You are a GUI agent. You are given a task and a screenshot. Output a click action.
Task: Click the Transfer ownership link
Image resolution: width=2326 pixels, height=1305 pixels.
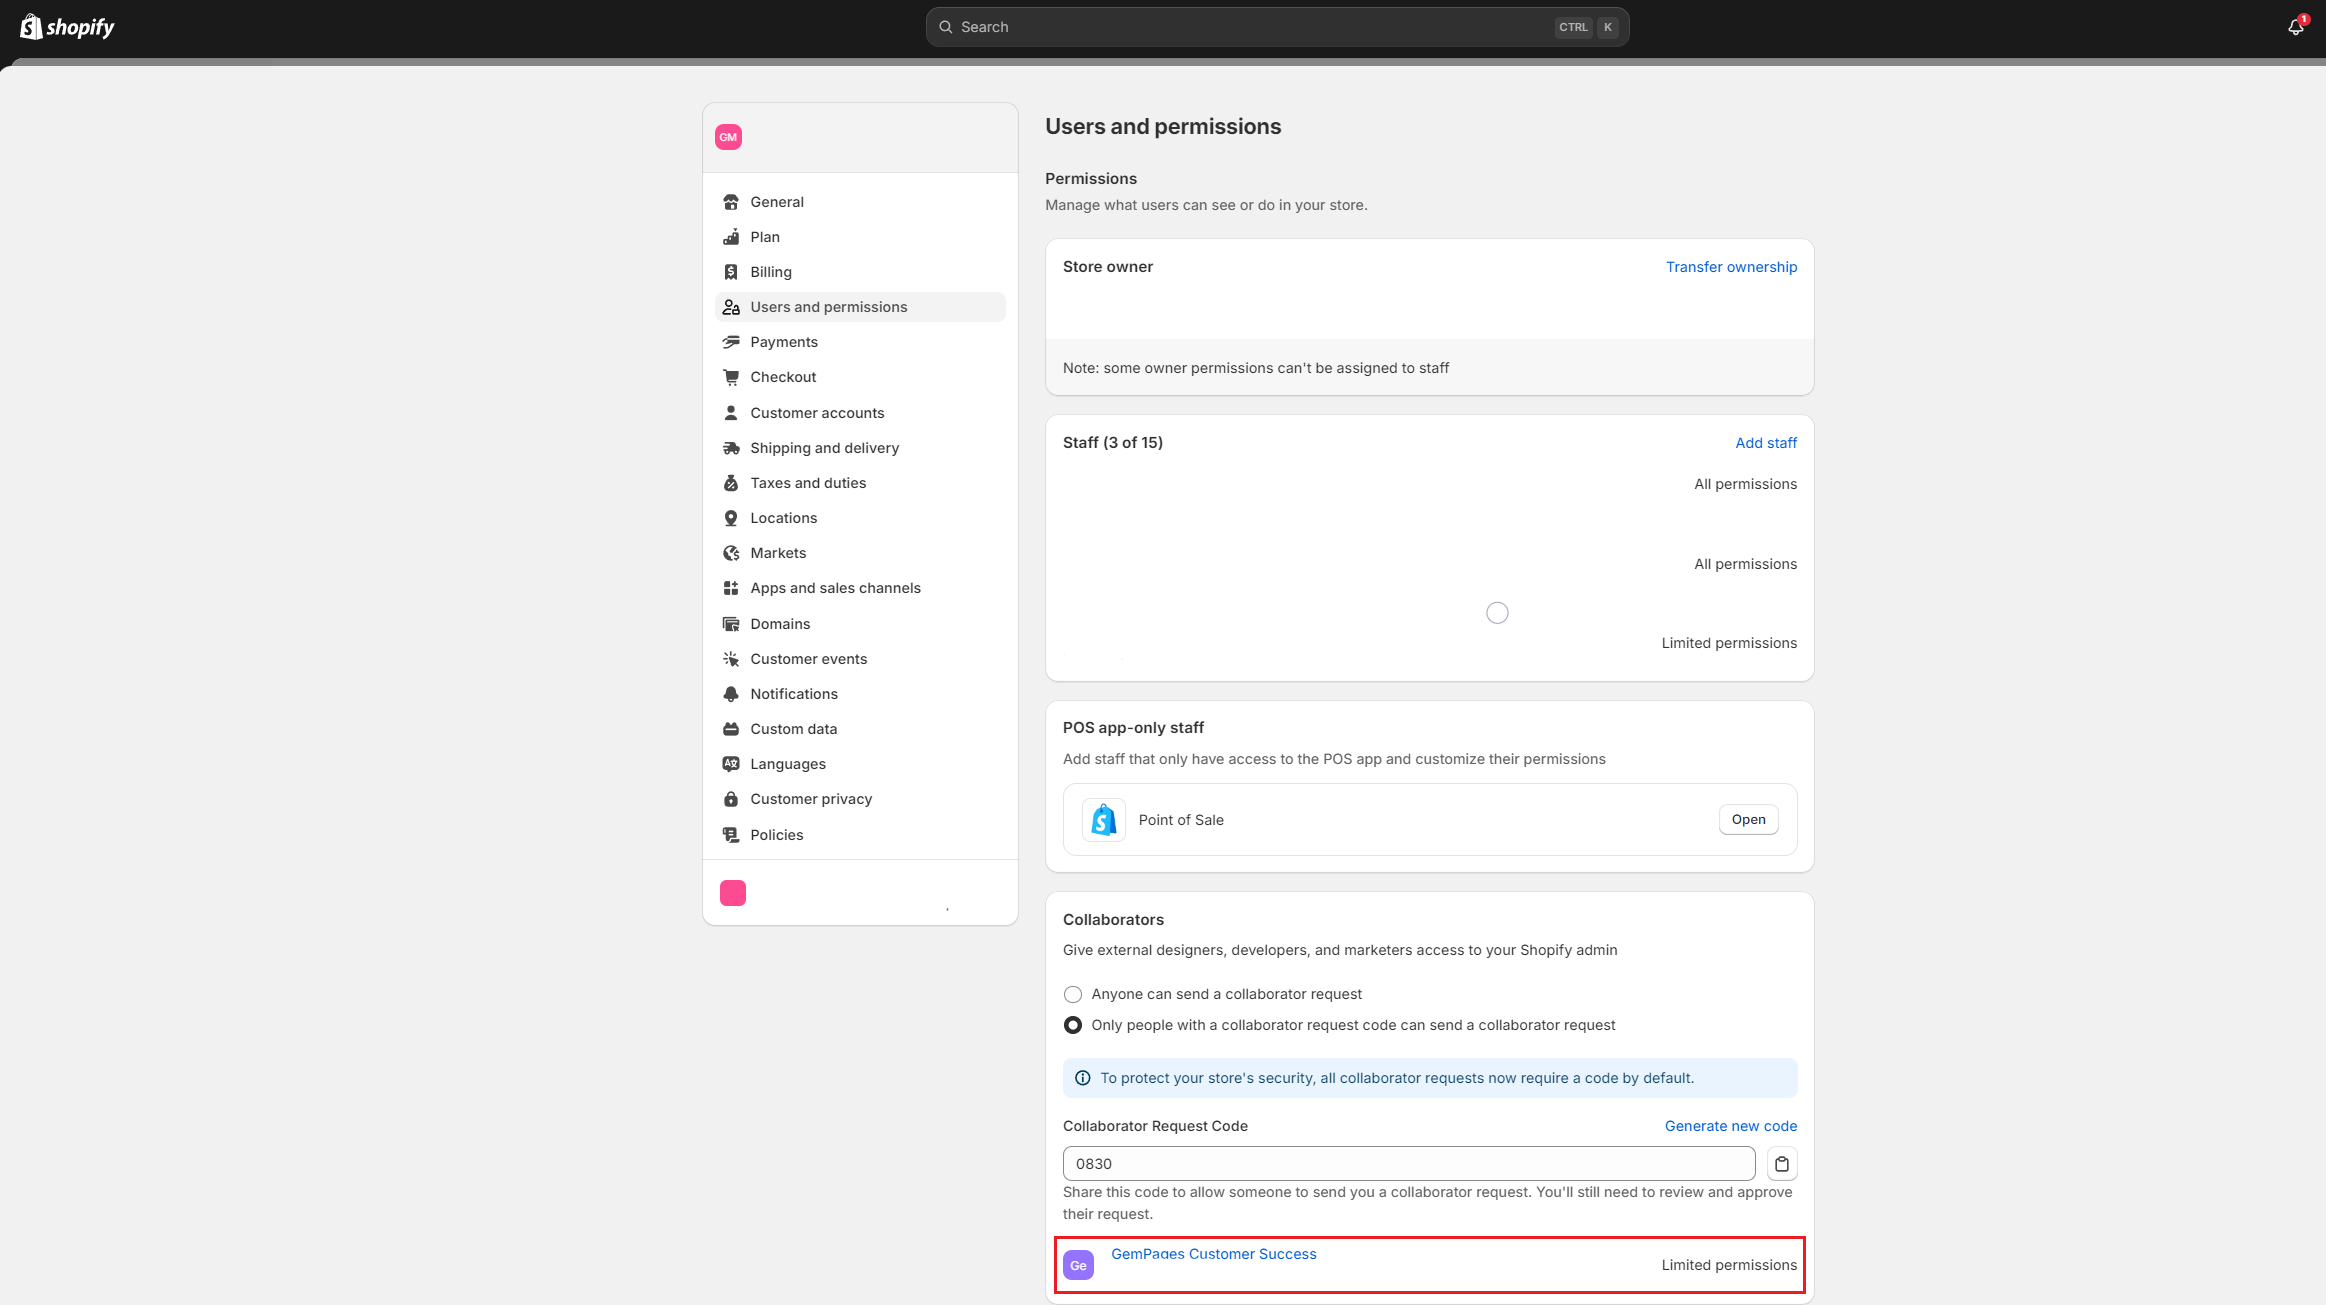click(x=1731, y=266)
